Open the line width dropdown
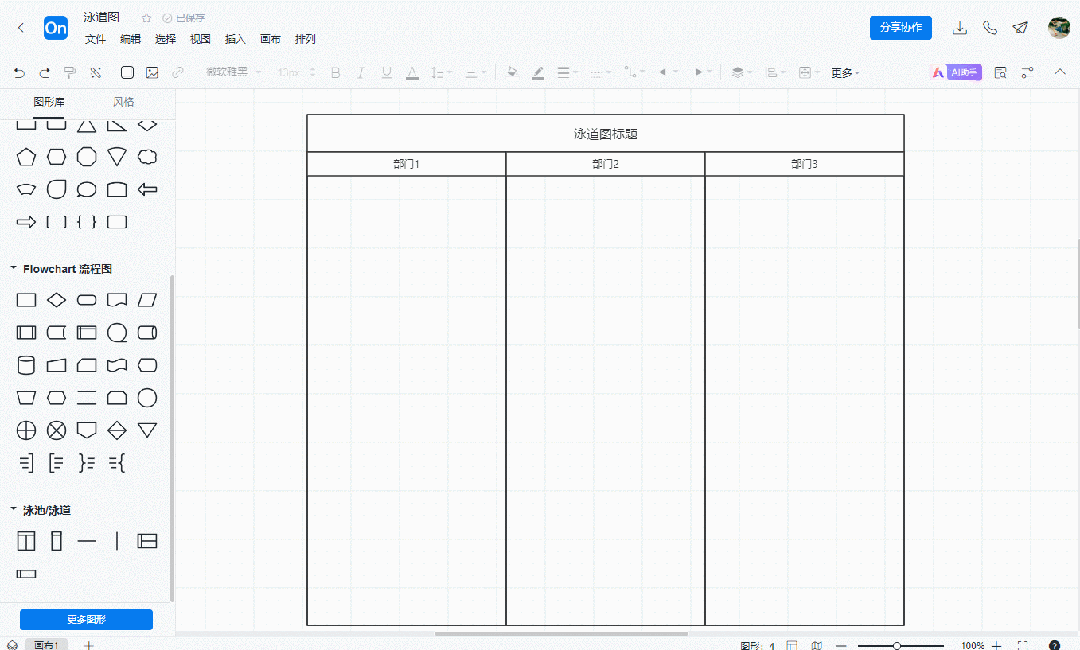The image size is (1080, 650). click(567, 72)
